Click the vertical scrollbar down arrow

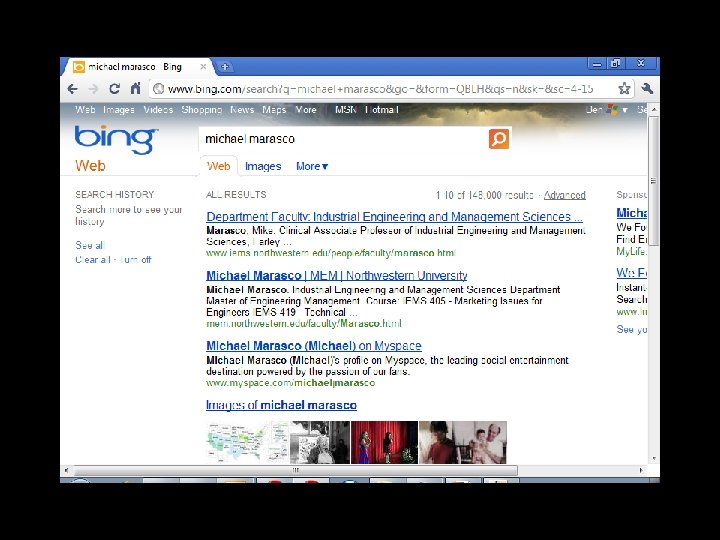coord(654,458)
